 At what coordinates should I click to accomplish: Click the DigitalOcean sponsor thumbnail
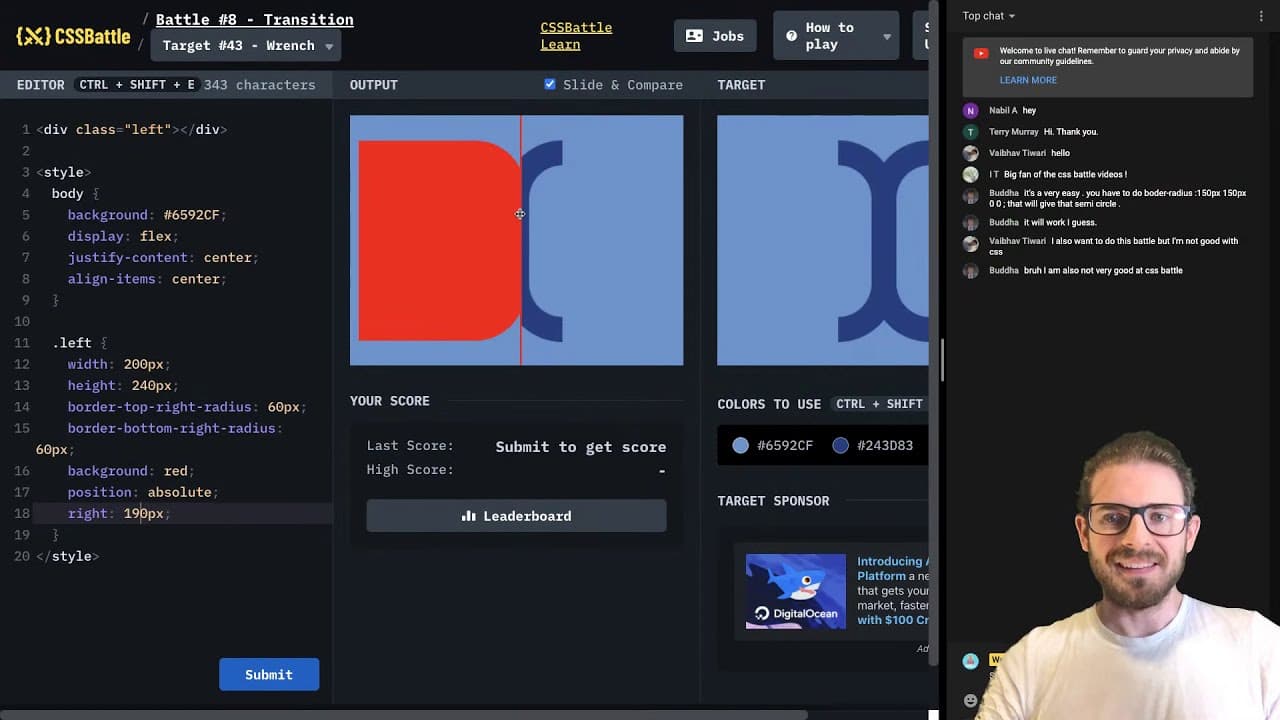click(796, 591)
